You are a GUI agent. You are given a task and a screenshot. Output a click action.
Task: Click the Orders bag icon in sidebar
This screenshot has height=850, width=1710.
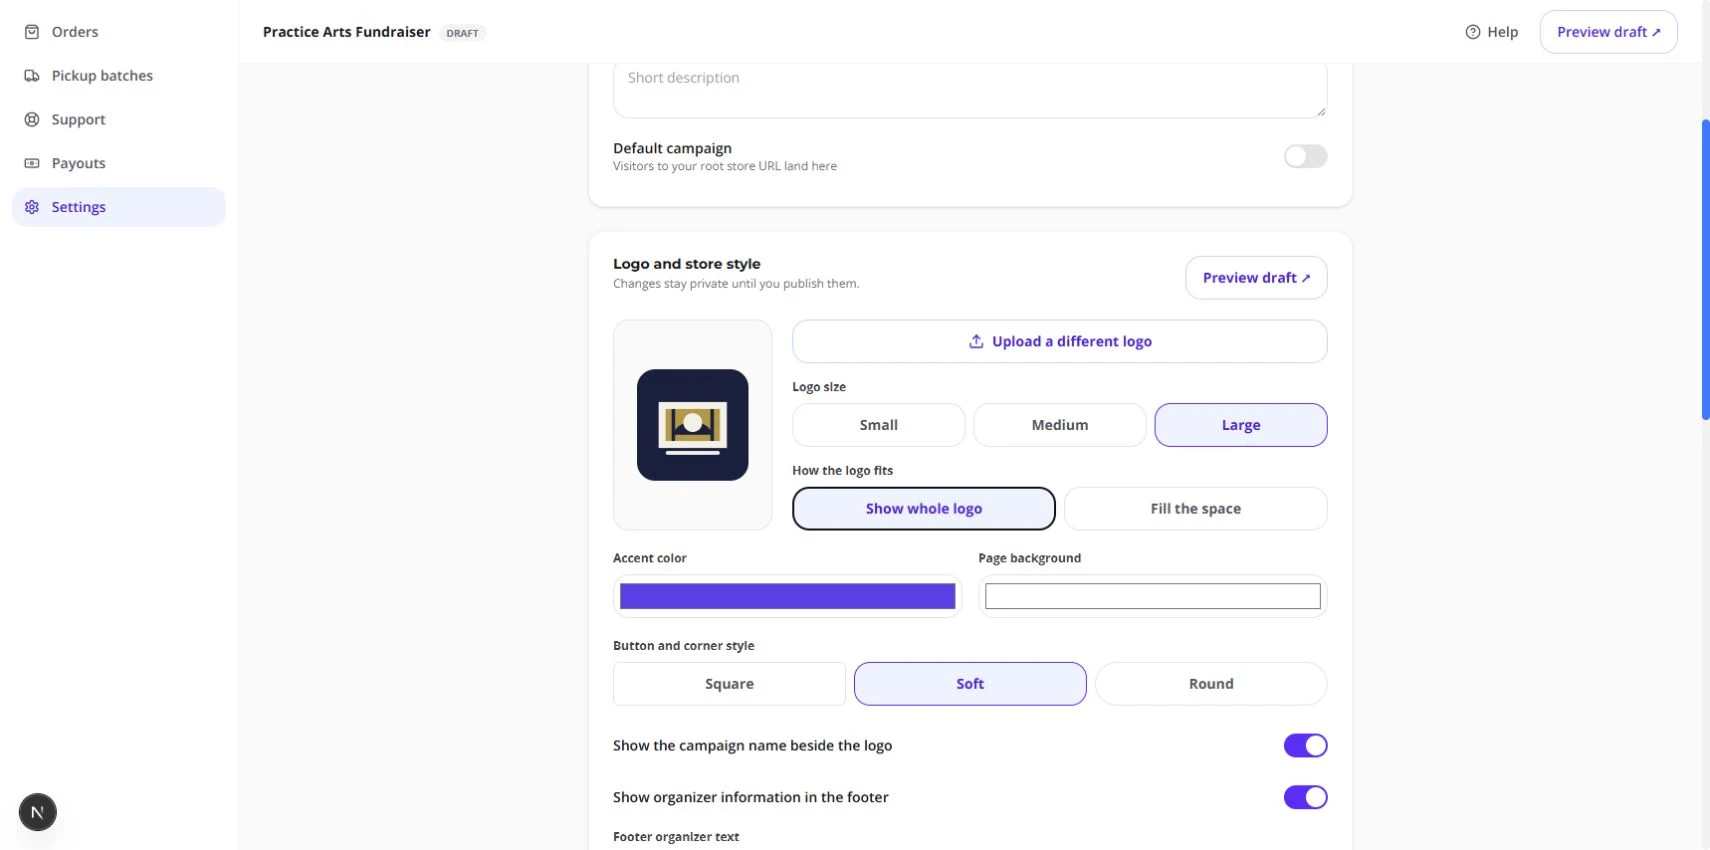[32, 32]
